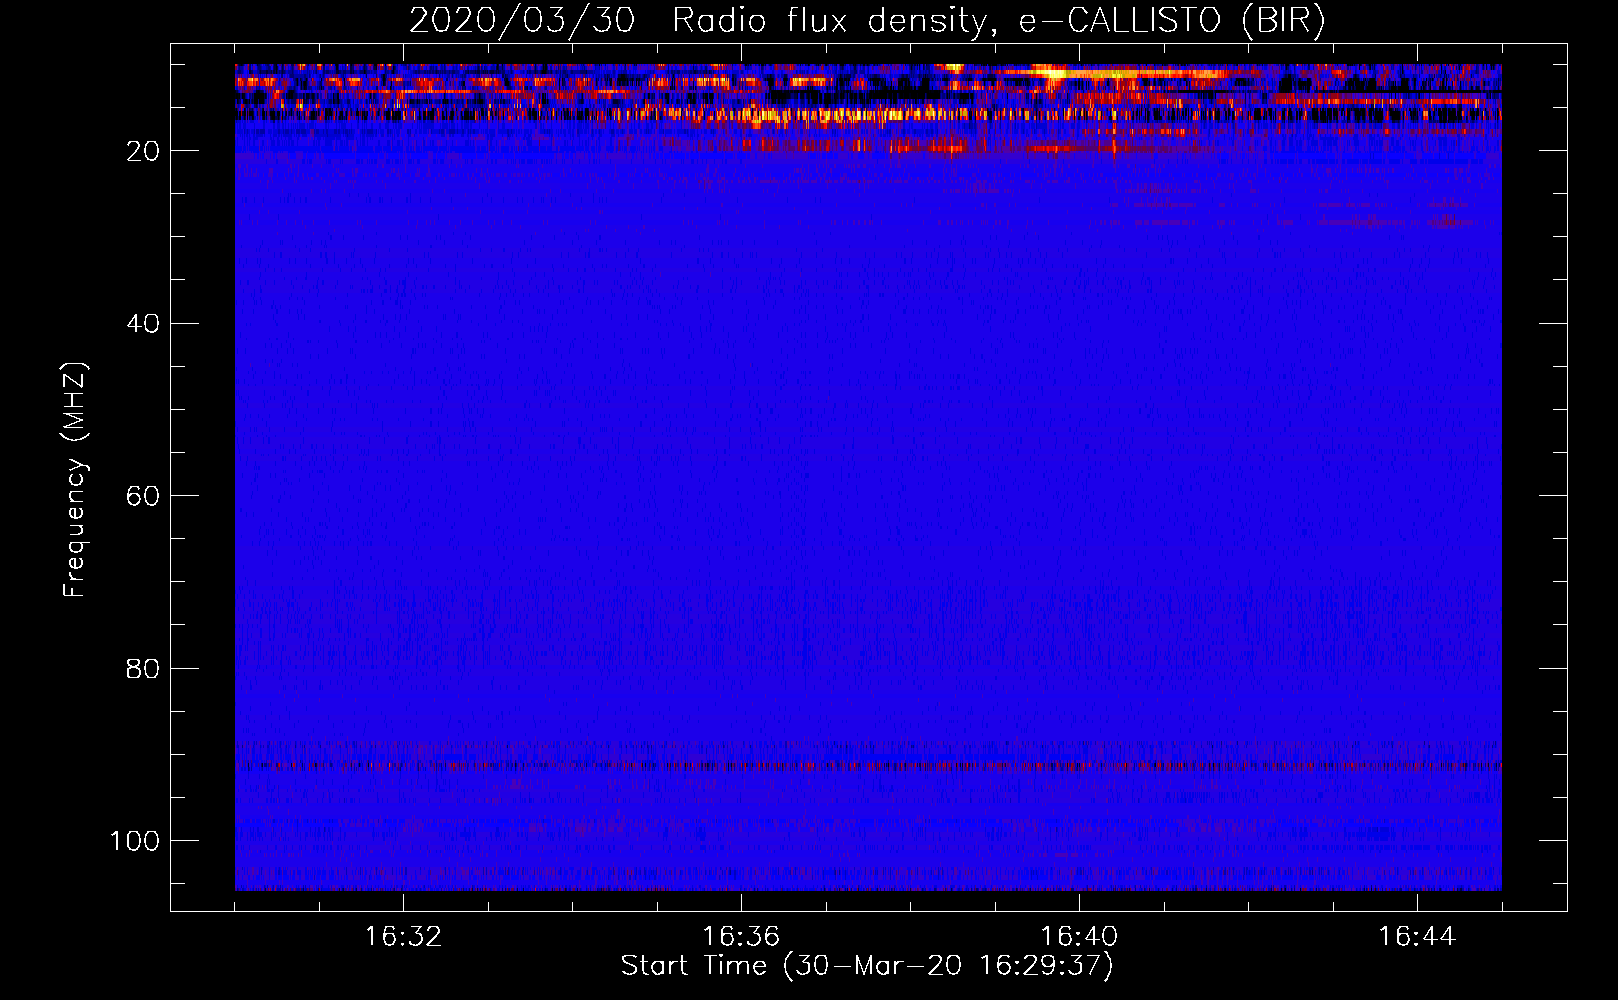Viewport: 1618px width, 1000px height.
Task: Click the red horizontal interference line near 91 MHz
Action: point(868,767)
